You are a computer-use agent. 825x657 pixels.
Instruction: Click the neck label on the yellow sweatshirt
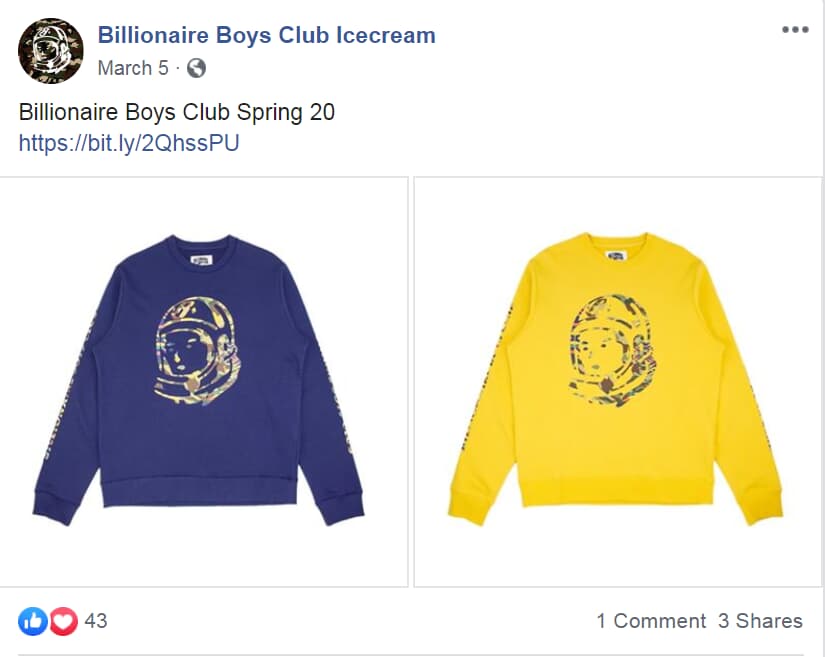pos(616,256)
